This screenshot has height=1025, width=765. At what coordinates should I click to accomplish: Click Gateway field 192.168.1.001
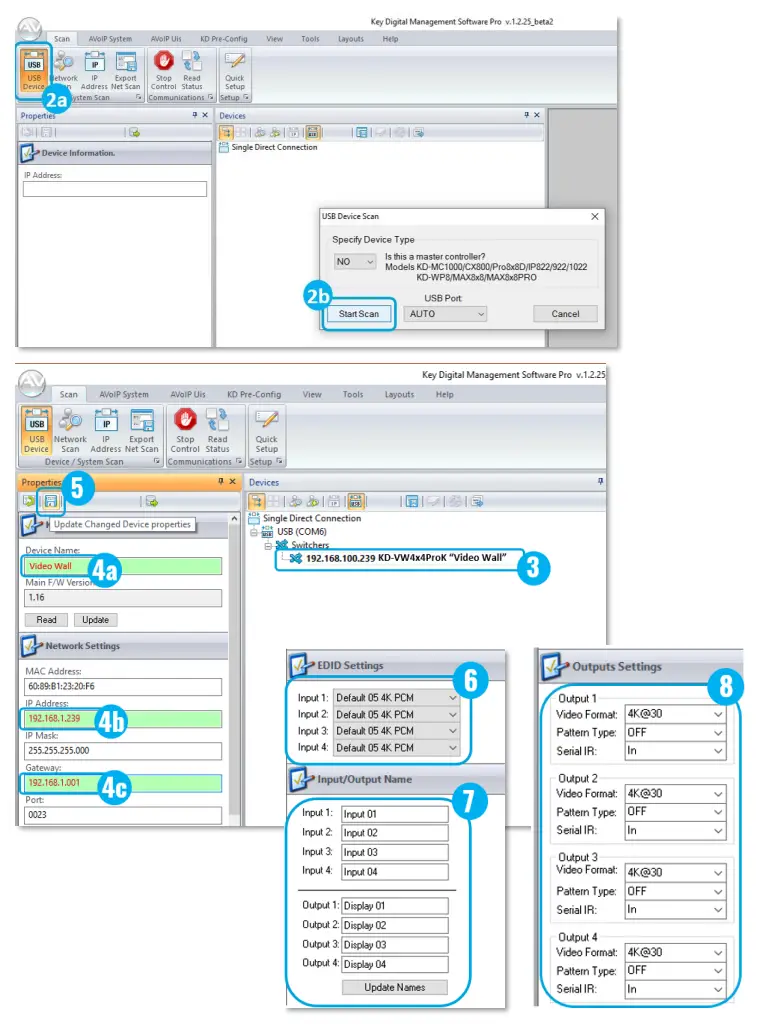[x=123, y=782]
